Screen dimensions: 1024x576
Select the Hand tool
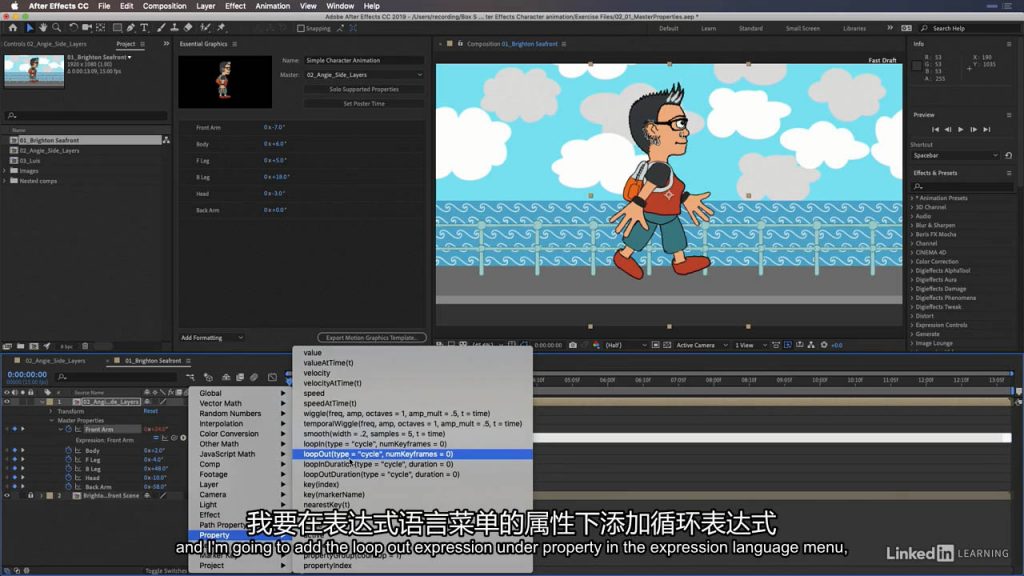[43, 28]
